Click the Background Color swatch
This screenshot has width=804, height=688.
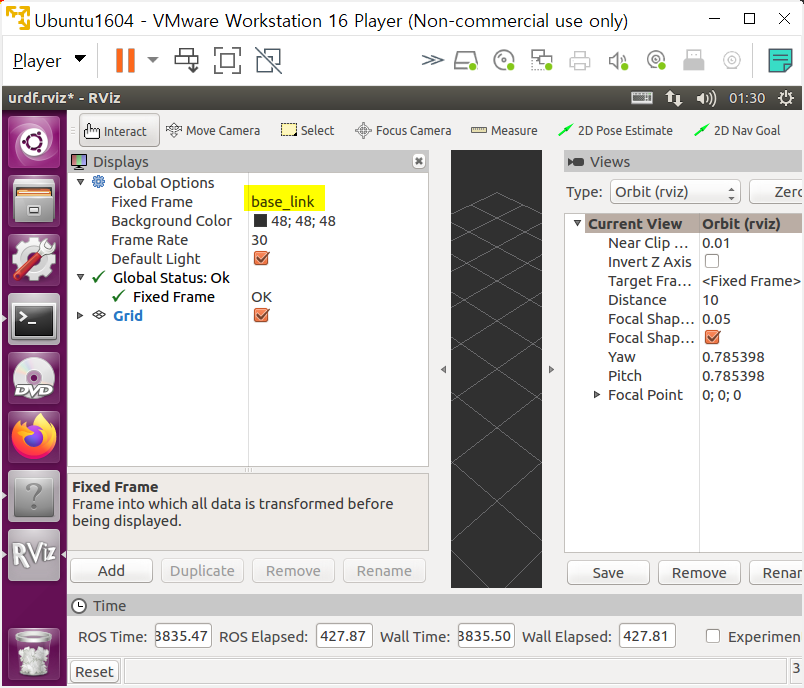[260, 220]
